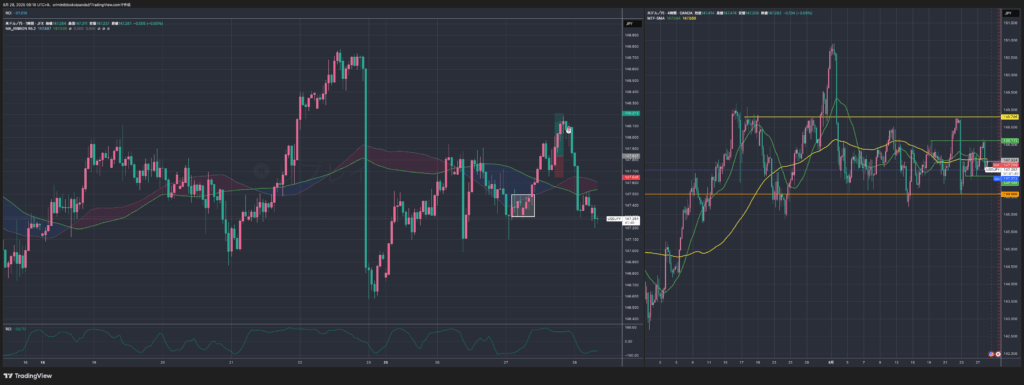1024x385 pixels.
Task: Click the red stop price label on left axis
Action: [x=631, y=177]
